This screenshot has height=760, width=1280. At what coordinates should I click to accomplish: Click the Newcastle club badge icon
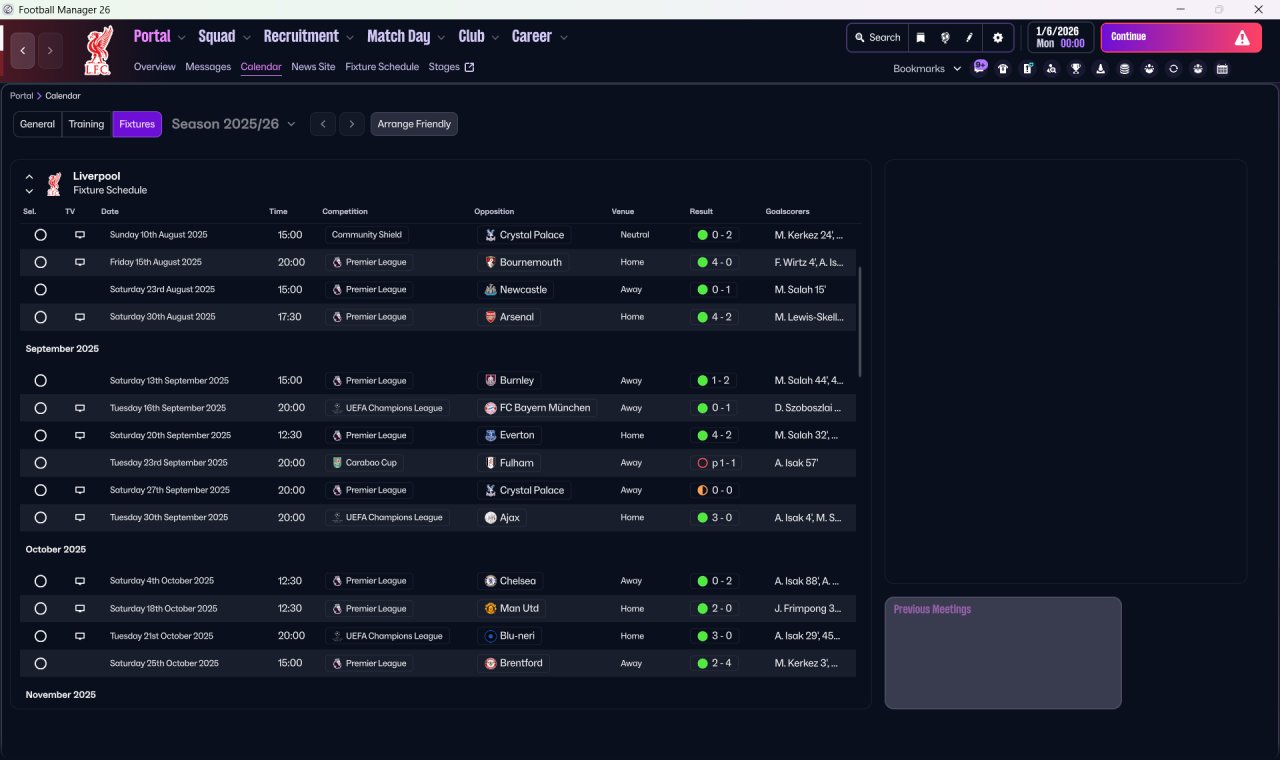[x=490, y=290]
